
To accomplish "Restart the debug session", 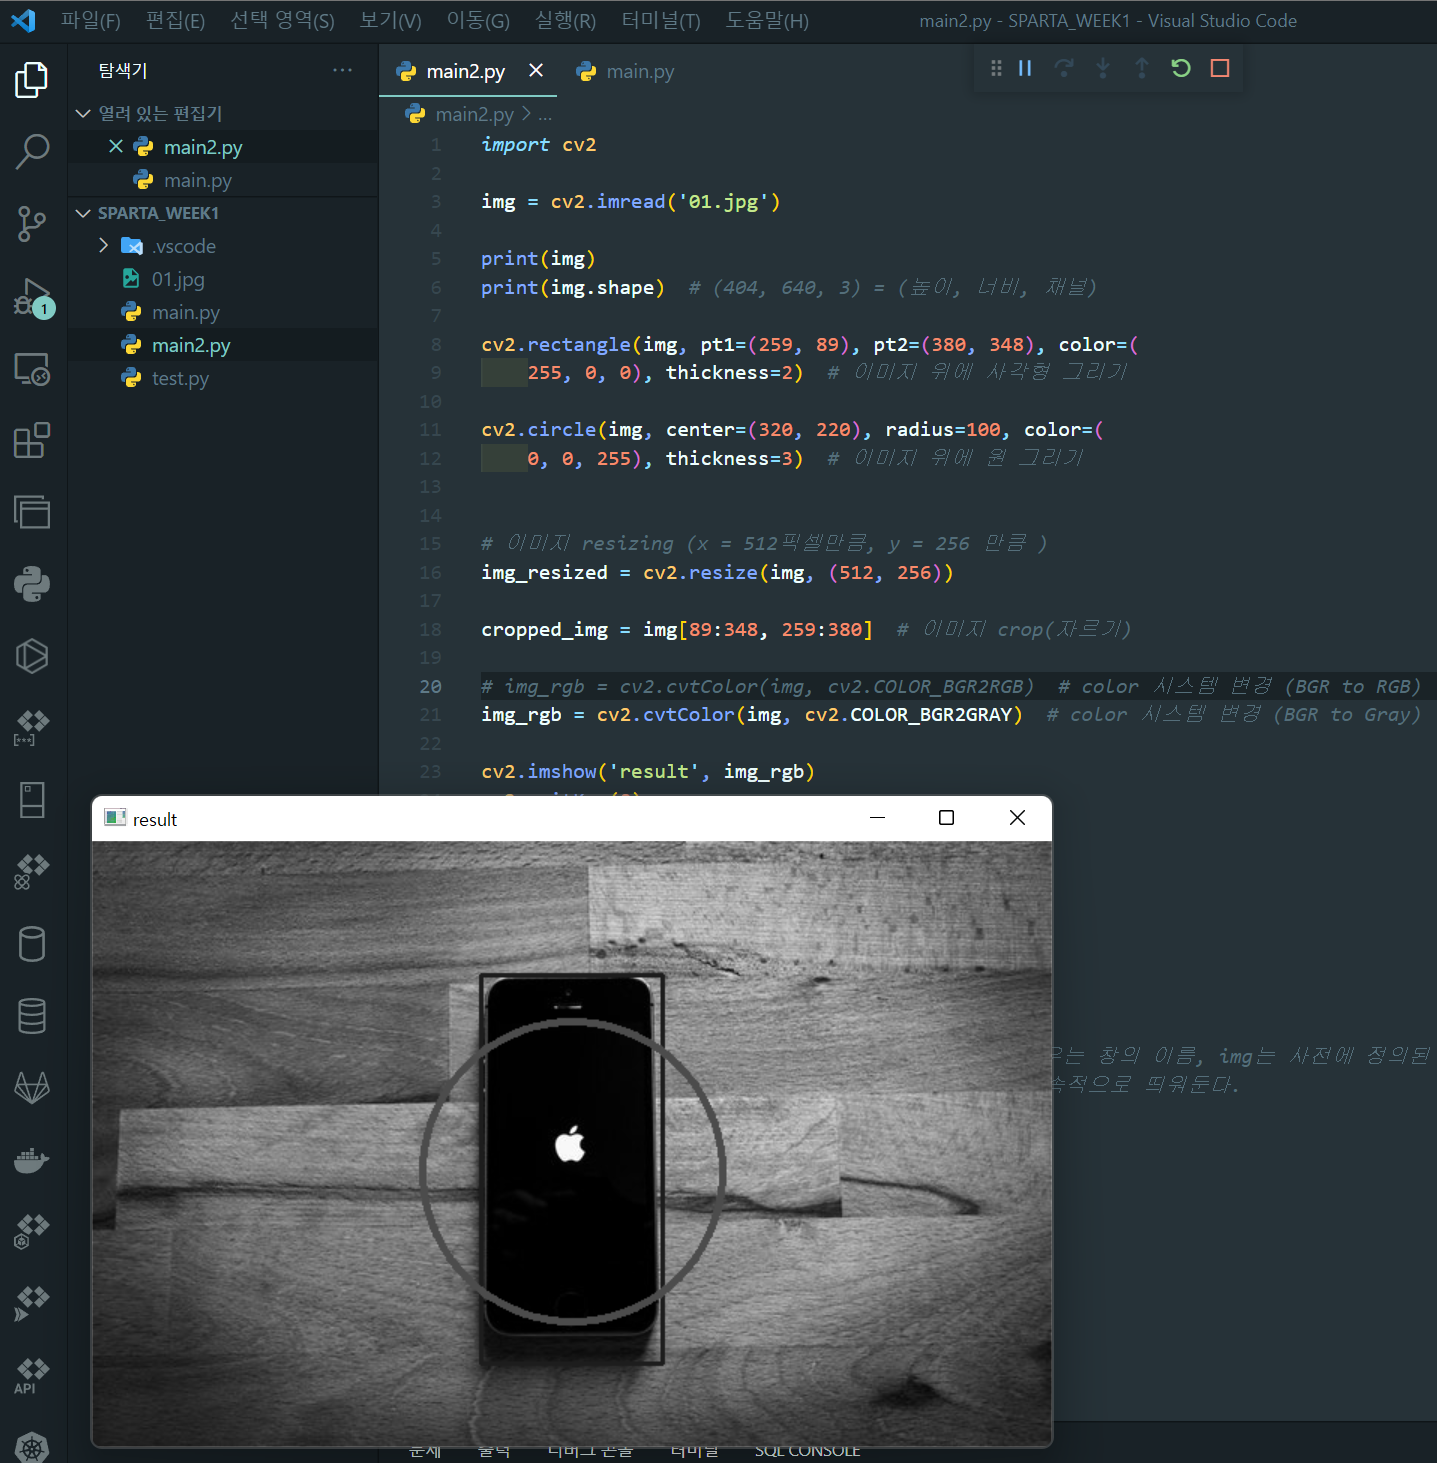I will point(1181,68).
